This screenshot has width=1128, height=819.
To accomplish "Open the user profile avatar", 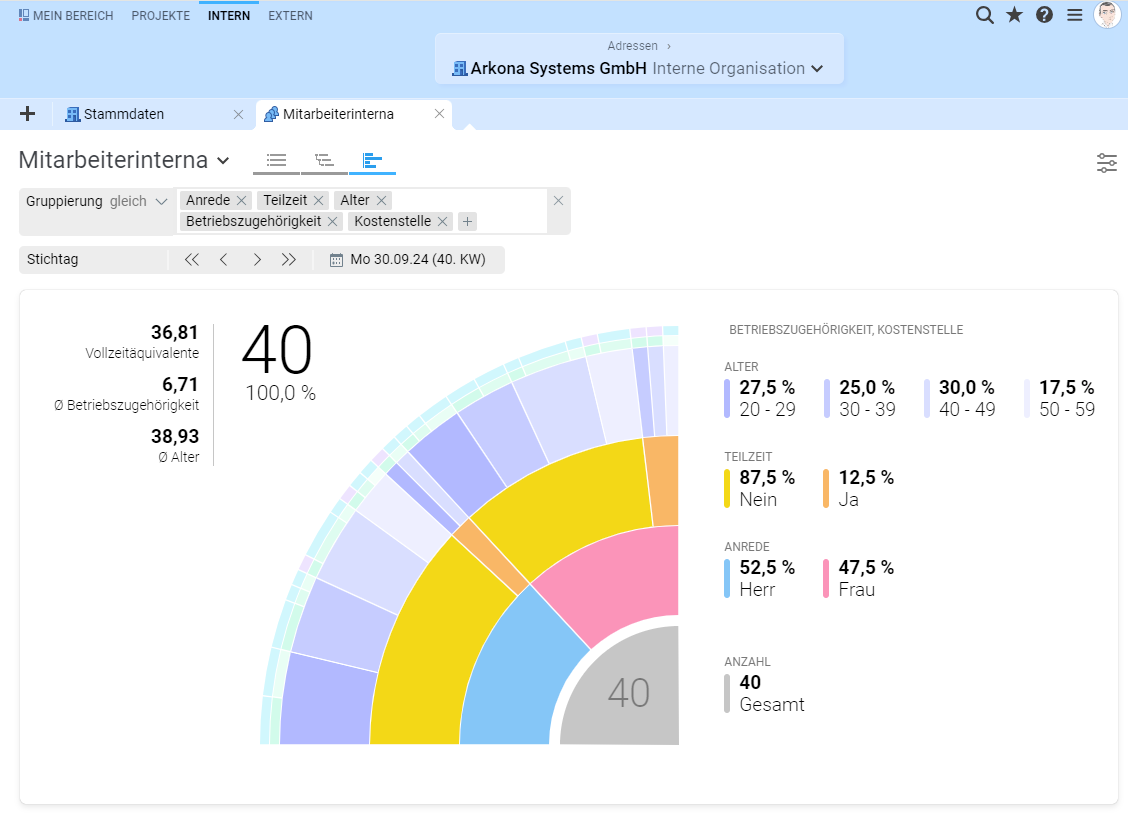I will (1106, 14).
